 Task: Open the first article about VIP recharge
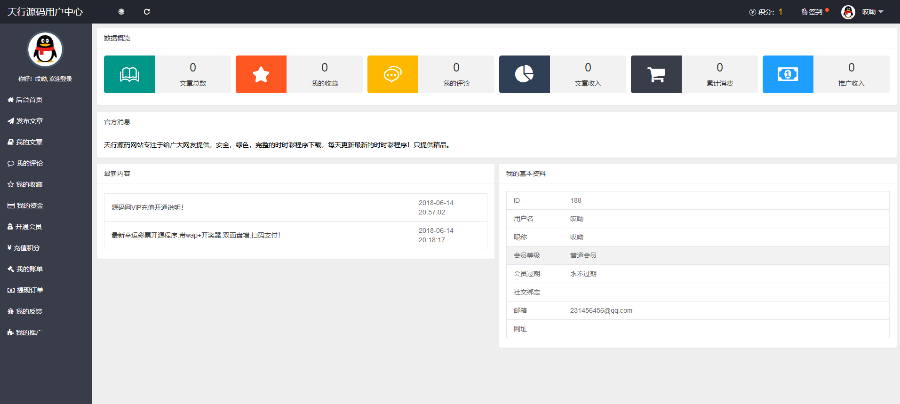148,208
